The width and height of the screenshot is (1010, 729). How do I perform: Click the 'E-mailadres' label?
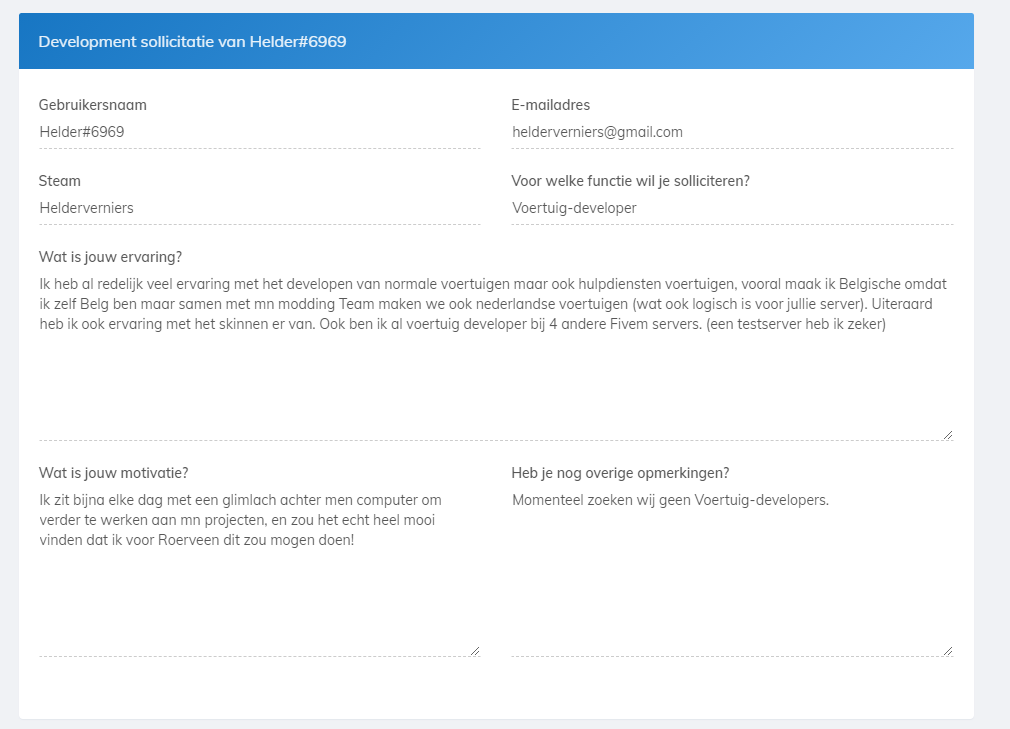pyautogui.click(x=550, y=105)
